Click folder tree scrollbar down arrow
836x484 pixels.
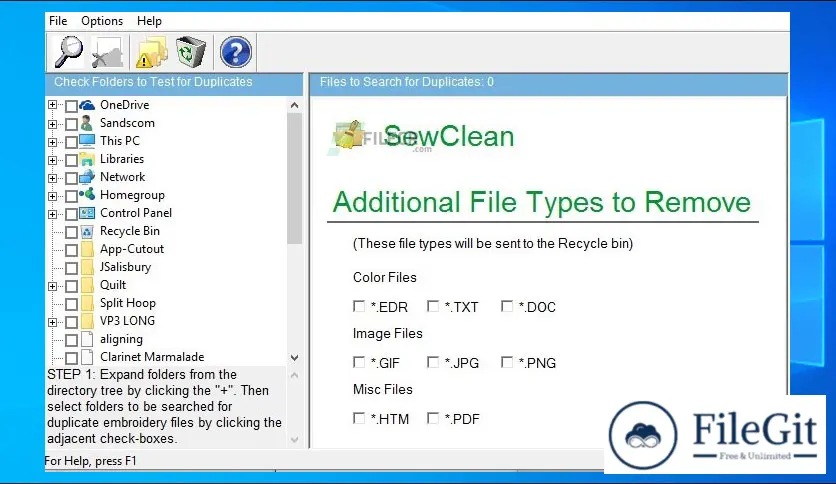(x=294, y=358)
